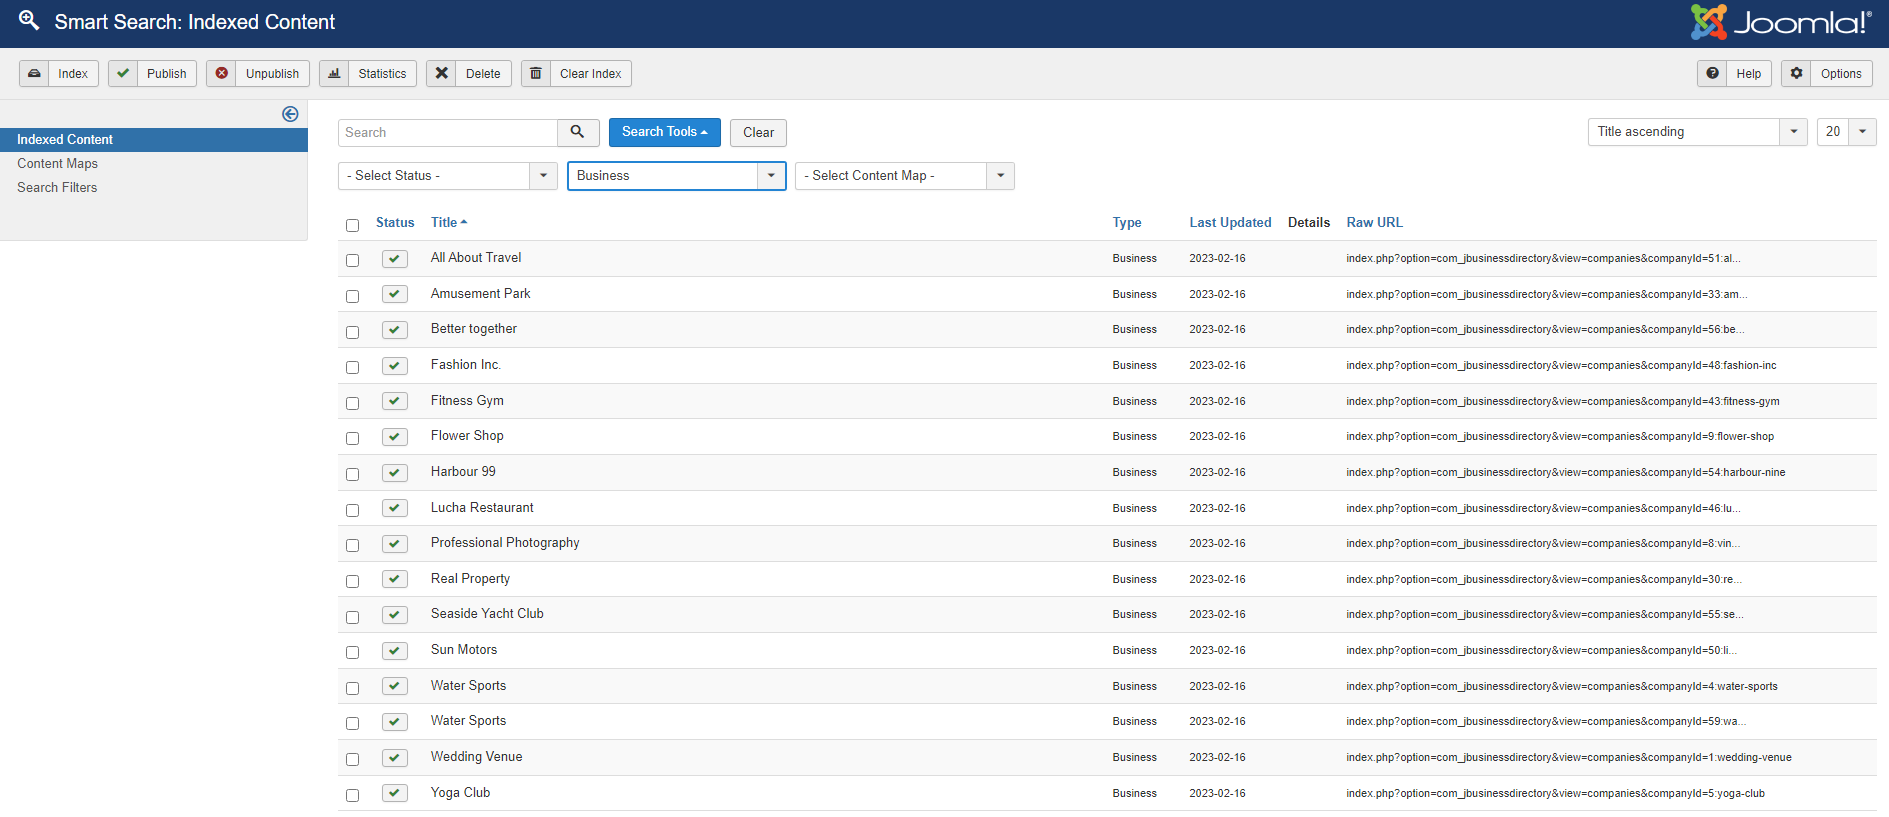Toggle published status of Flower Shop

click(x=395, y=437)
